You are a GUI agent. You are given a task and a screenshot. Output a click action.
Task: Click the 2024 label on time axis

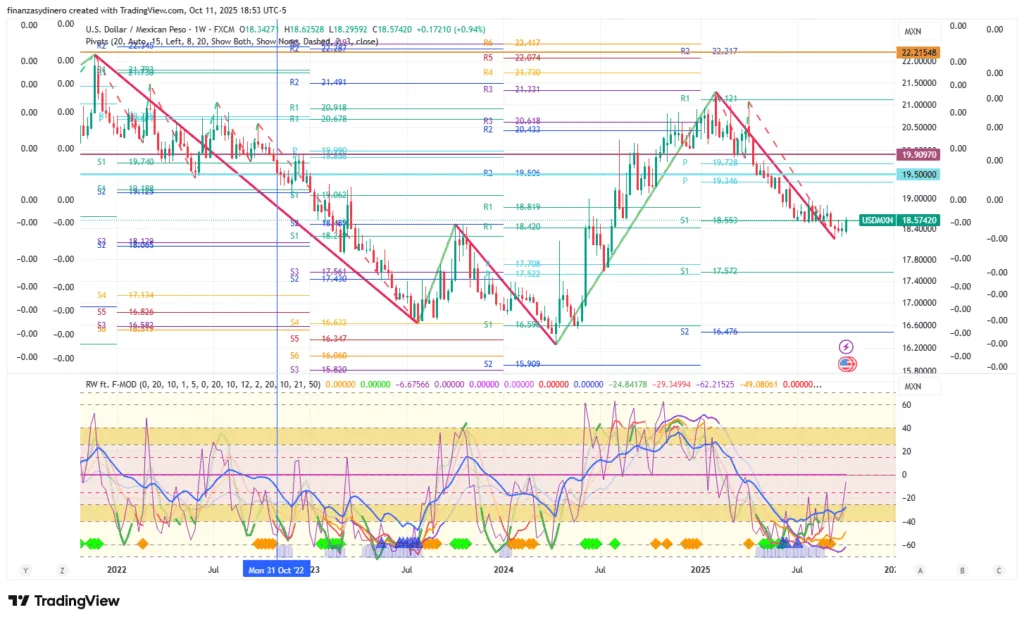[503, 569]
